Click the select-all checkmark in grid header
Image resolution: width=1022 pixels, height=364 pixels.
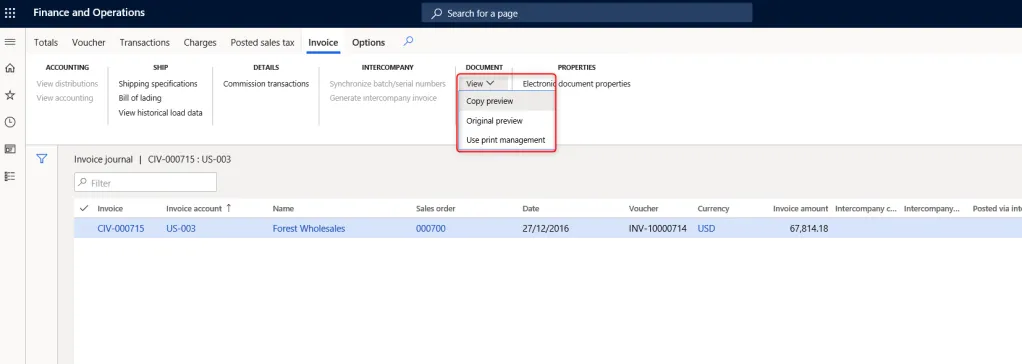(83, 209)
